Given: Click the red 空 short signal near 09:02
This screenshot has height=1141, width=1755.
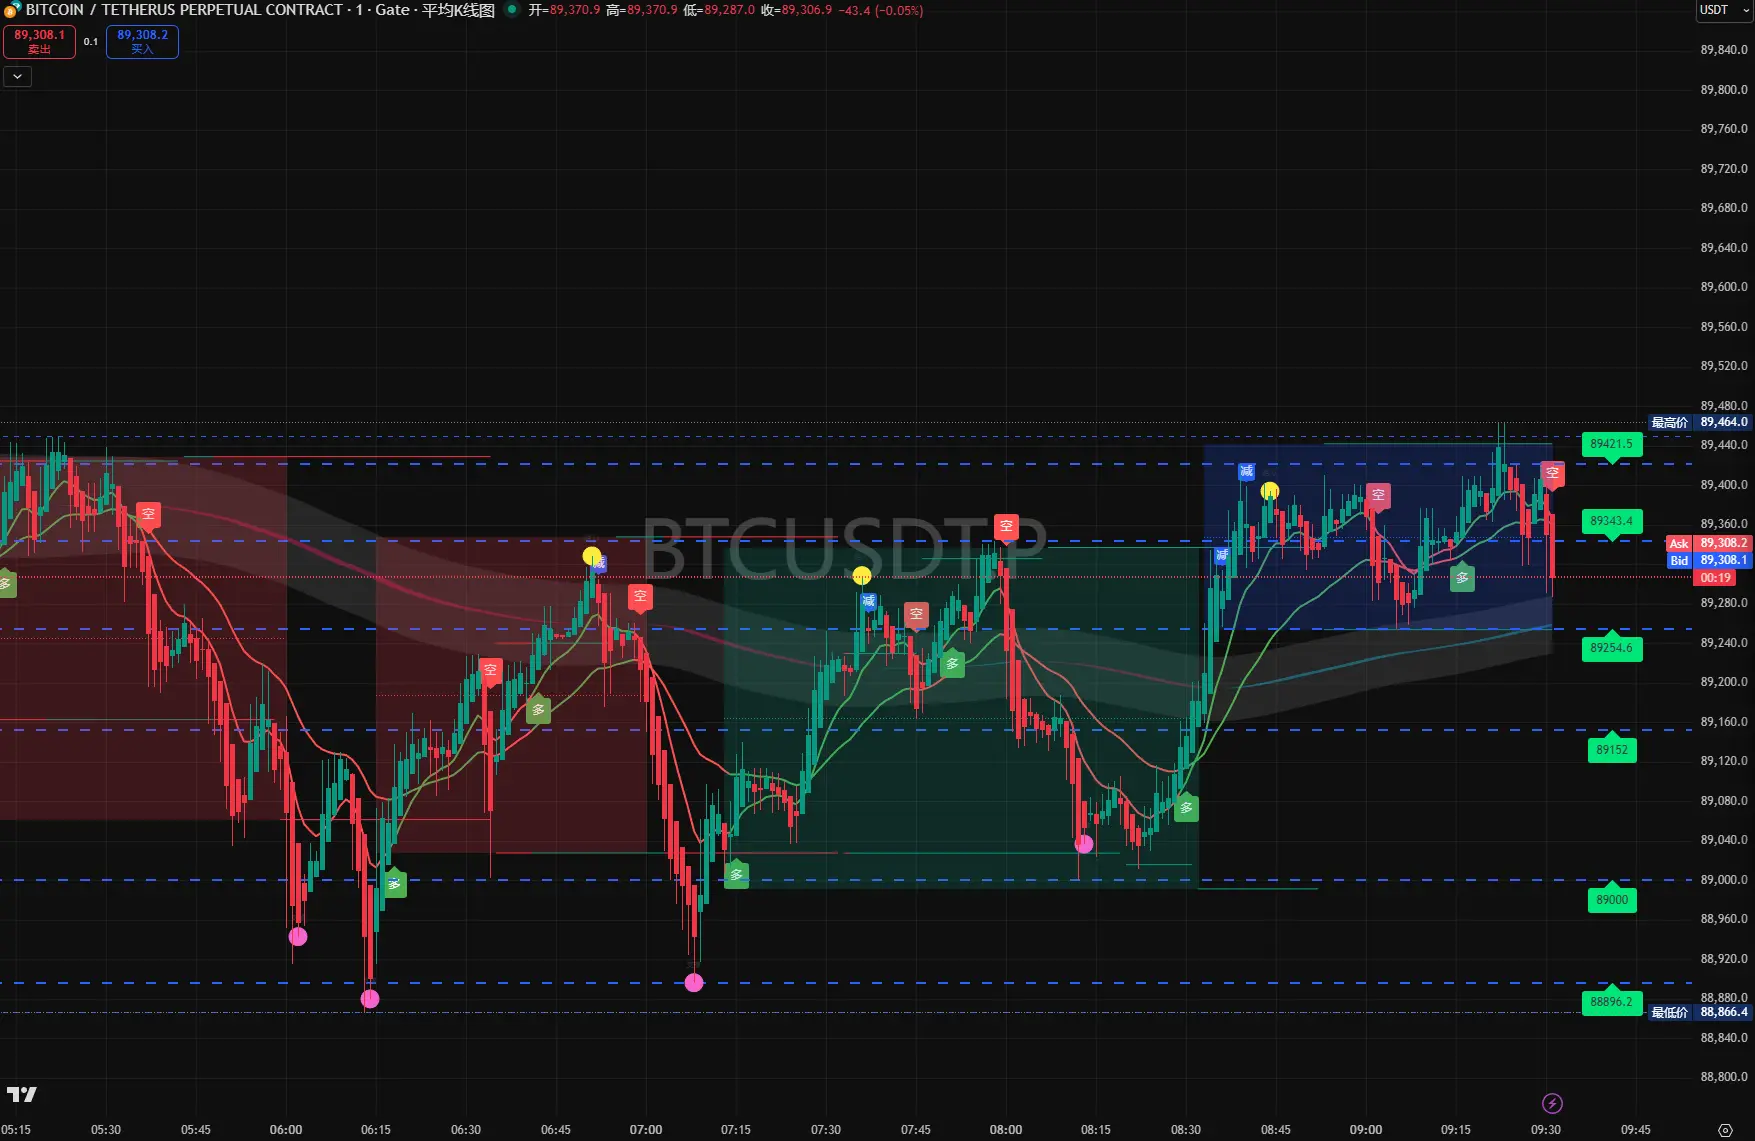Looking at the screenshot, I should (x=1378, y=496).
